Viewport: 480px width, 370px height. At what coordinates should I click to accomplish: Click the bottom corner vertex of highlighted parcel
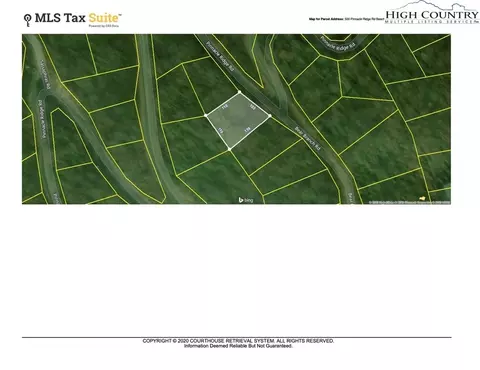pyautogui.click(x=229, y=149)
